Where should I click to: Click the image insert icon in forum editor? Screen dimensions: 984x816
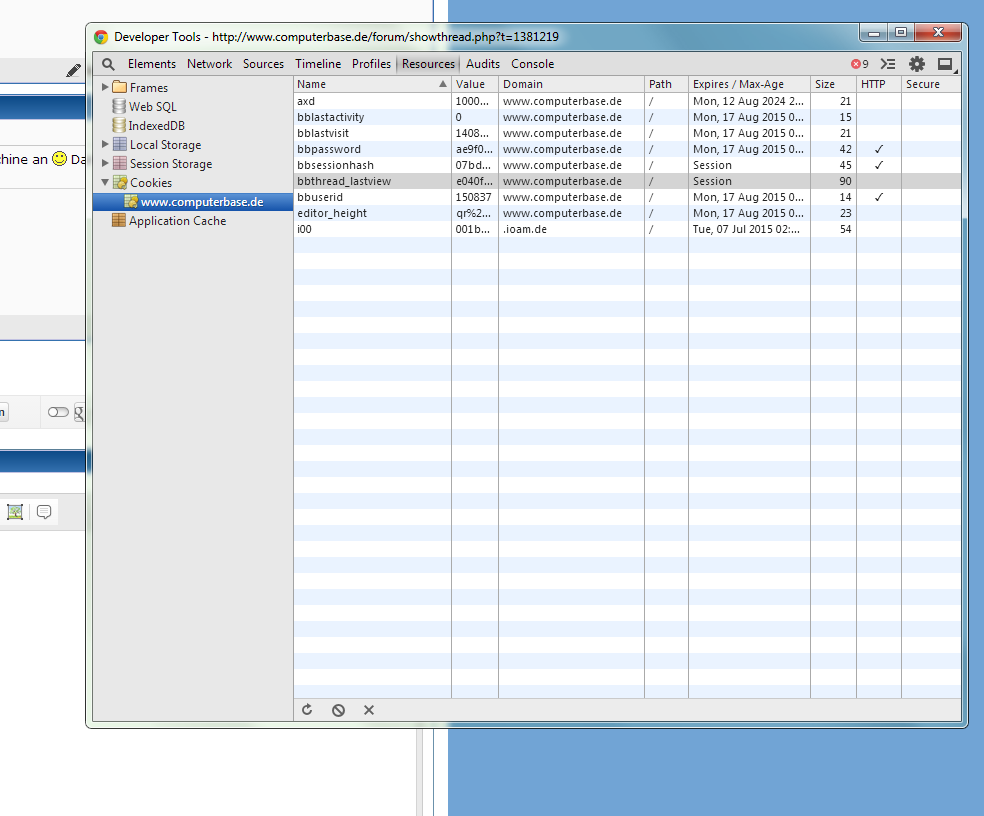tap(15, 512)
